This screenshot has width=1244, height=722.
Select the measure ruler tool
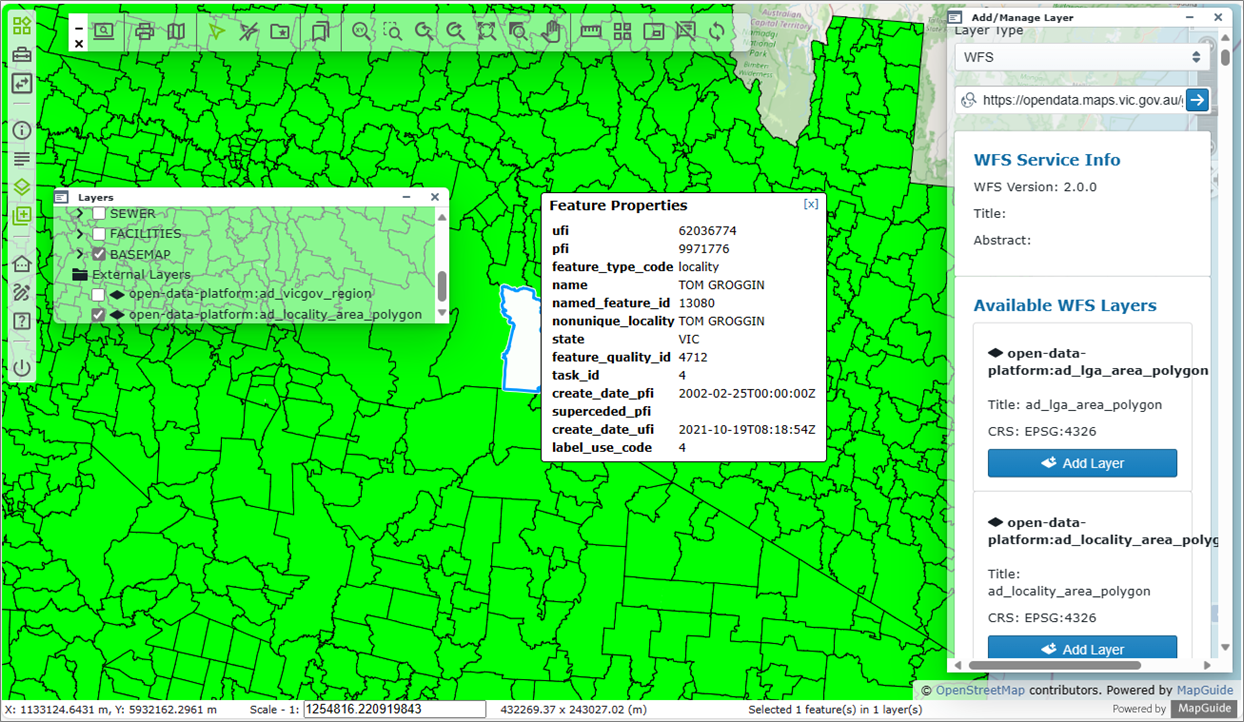(x=591, y=32)
